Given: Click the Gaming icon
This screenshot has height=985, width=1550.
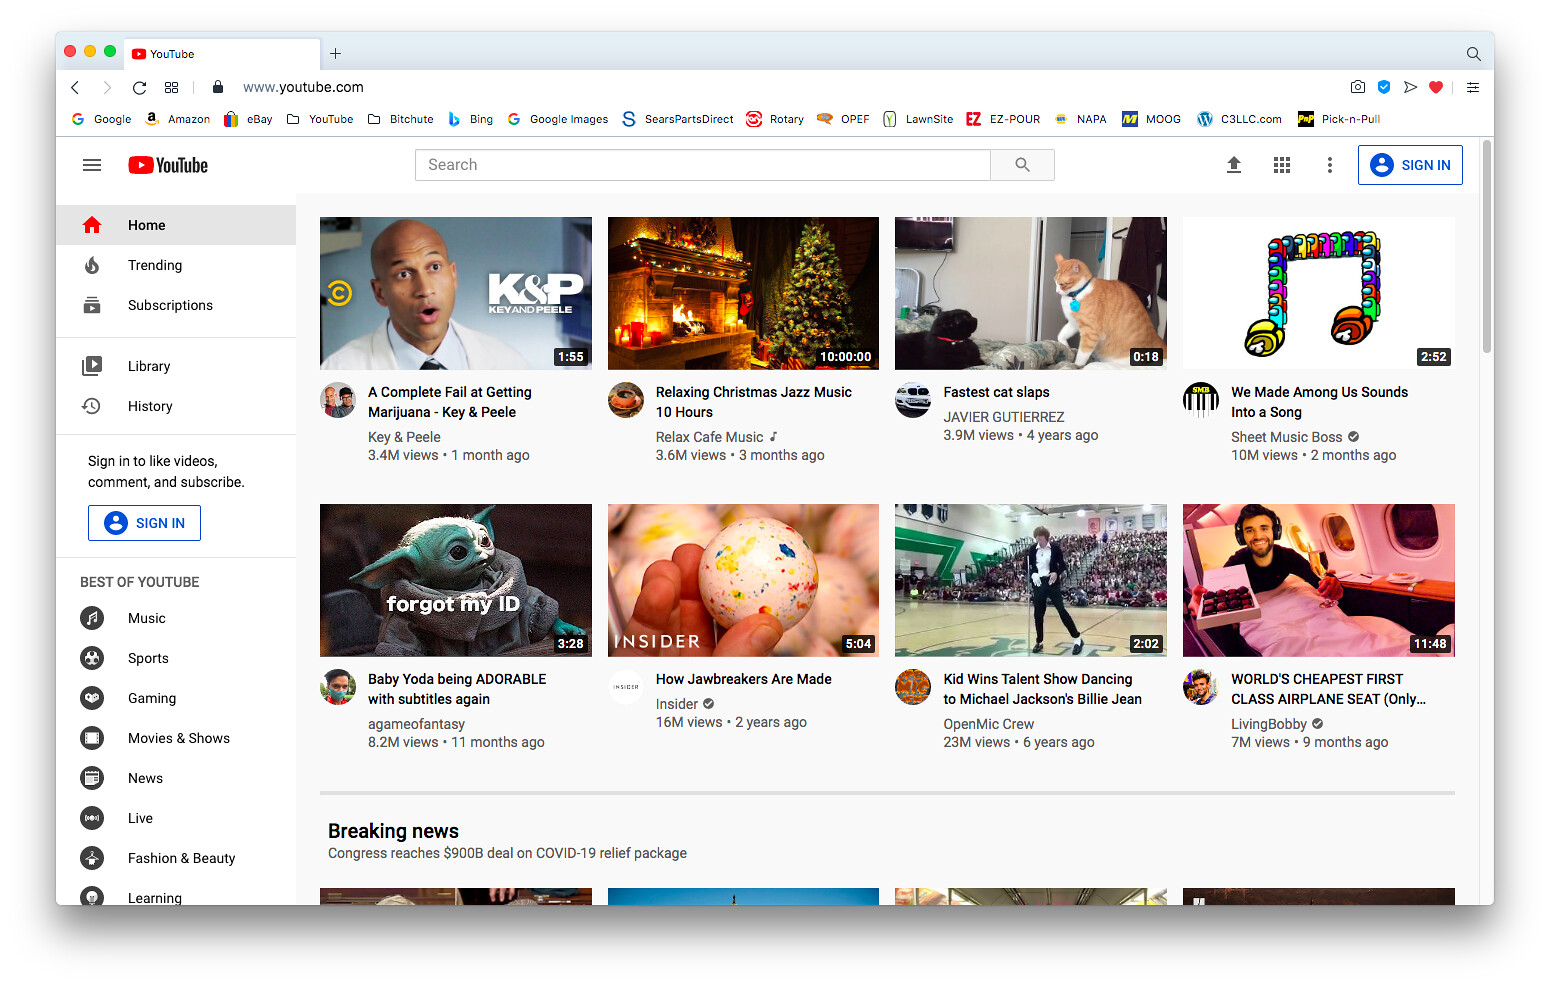Looking at the screenshot, I should click(92, 698).
